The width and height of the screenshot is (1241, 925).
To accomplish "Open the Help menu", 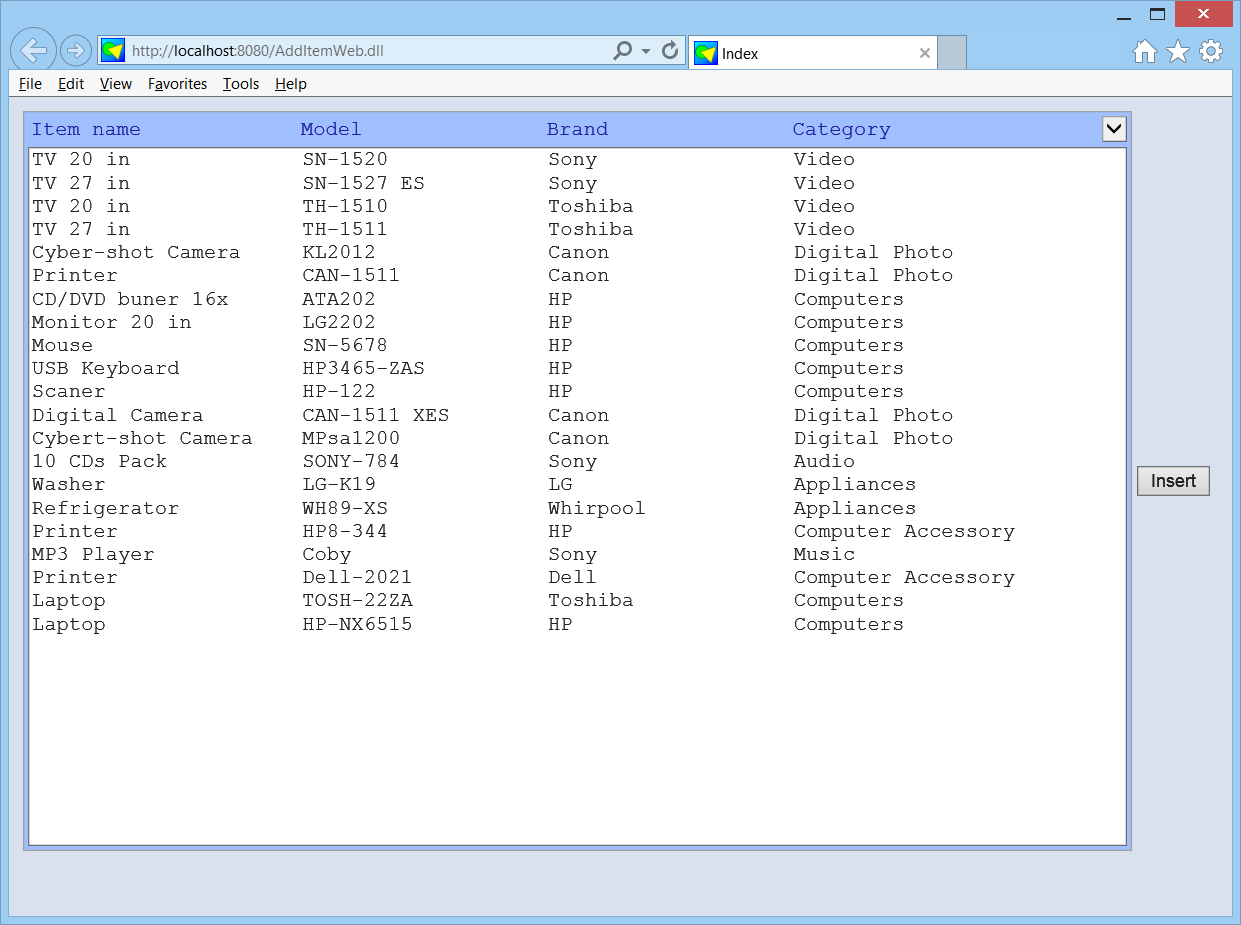I will (291, 84).
